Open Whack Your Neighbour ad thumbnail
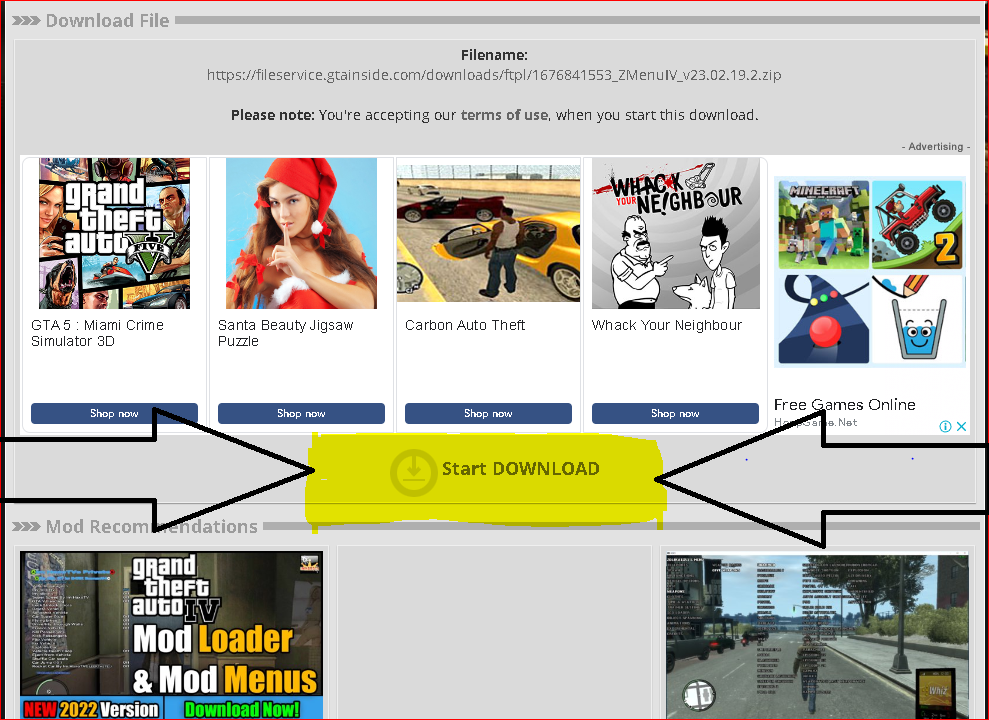Viewport: 989px width, 720px height. [x=676, y=233]
